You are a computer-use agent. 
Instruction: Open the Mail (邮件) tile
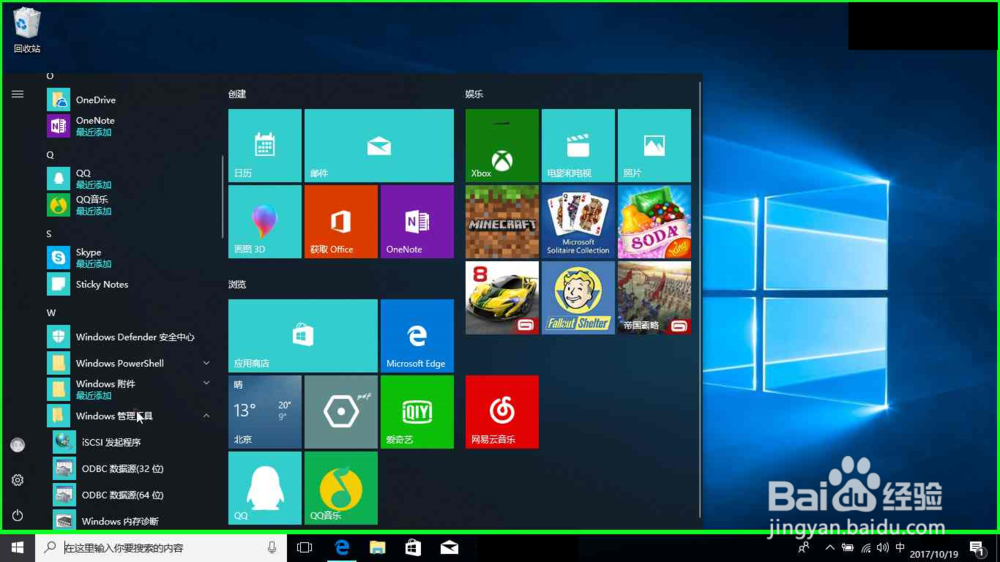(379, 145)
